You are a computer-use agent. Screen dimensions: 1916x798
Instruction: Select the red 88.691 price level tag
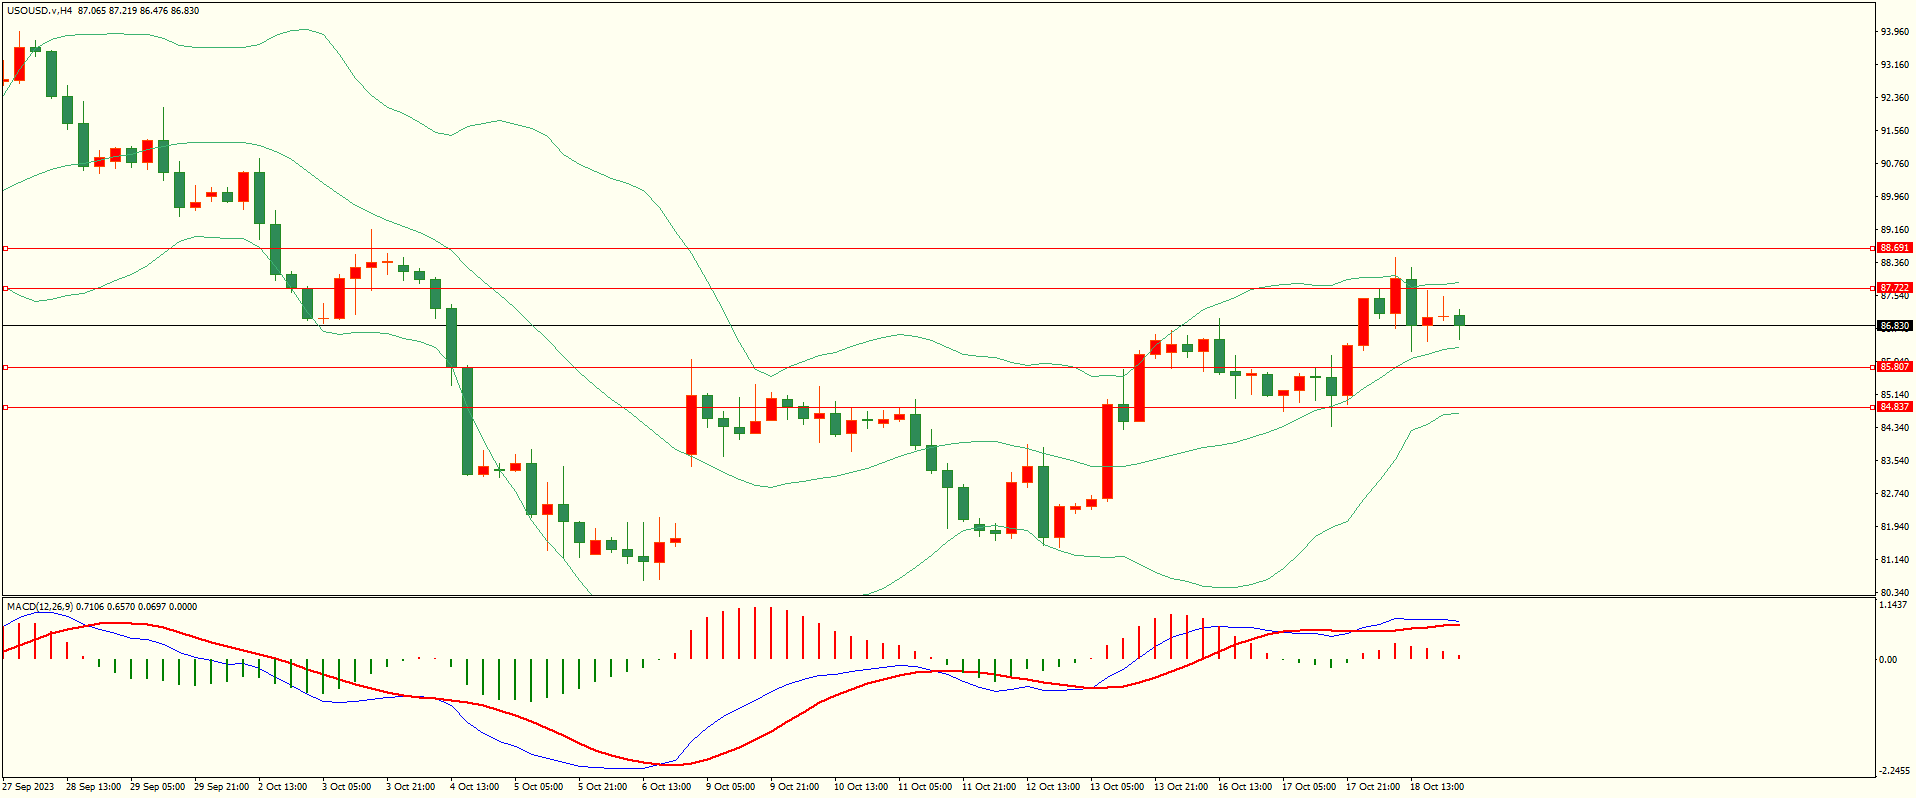point(1894,248)
